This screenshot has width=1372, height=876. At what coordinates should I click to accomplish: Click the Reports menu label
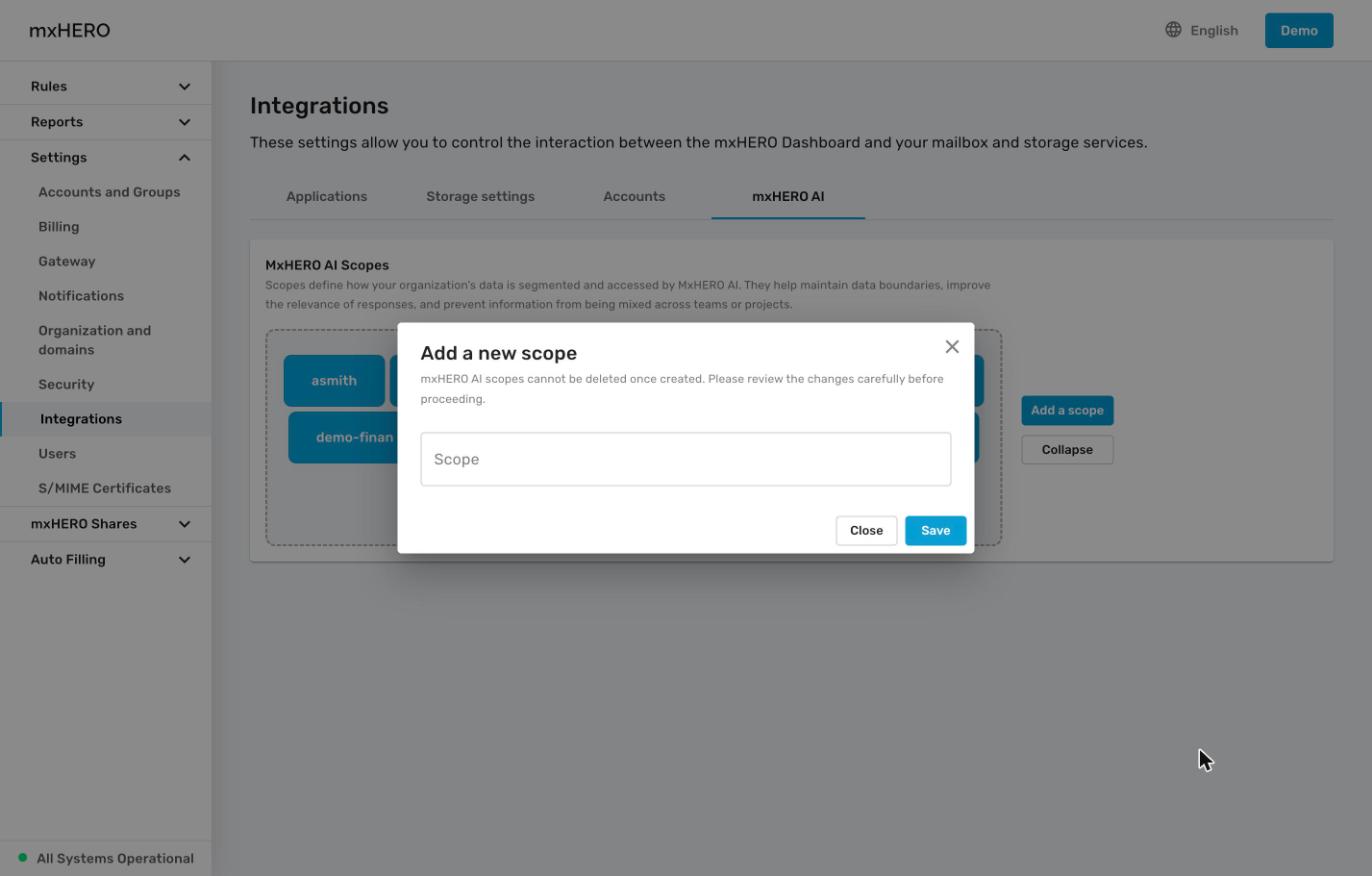[x=57, y=122]
